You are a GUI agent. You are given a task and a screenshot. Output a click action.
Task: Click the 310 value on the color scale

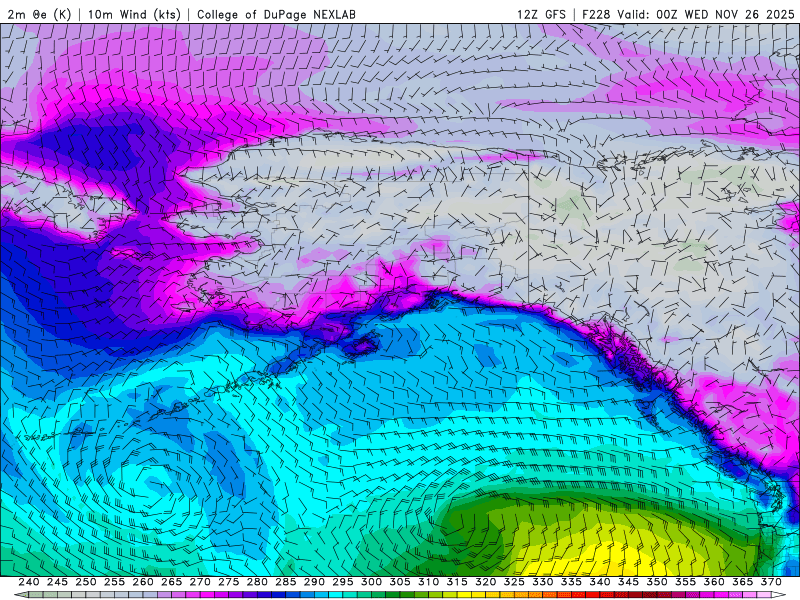point(429,582)
